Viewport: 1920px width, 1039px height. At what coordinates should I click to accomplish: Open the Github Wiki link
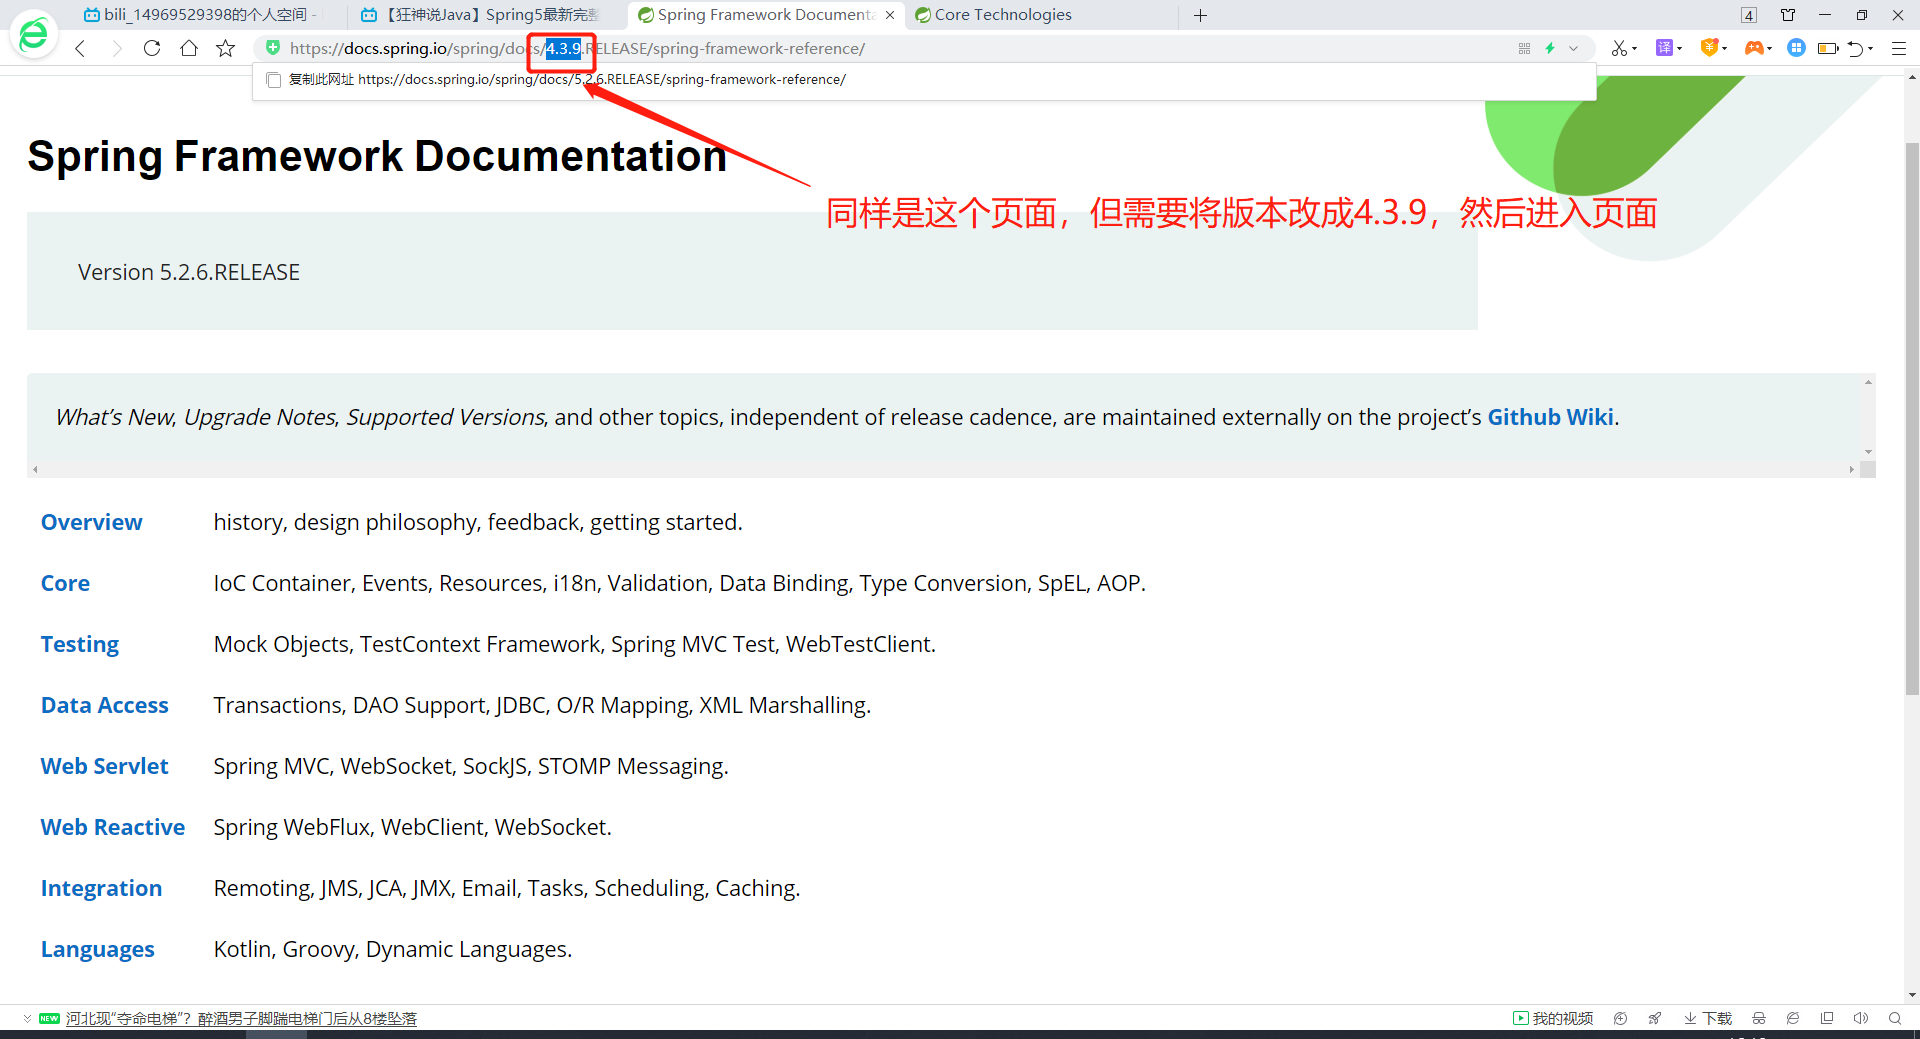pyautogui.click(x=1550, y=417)
